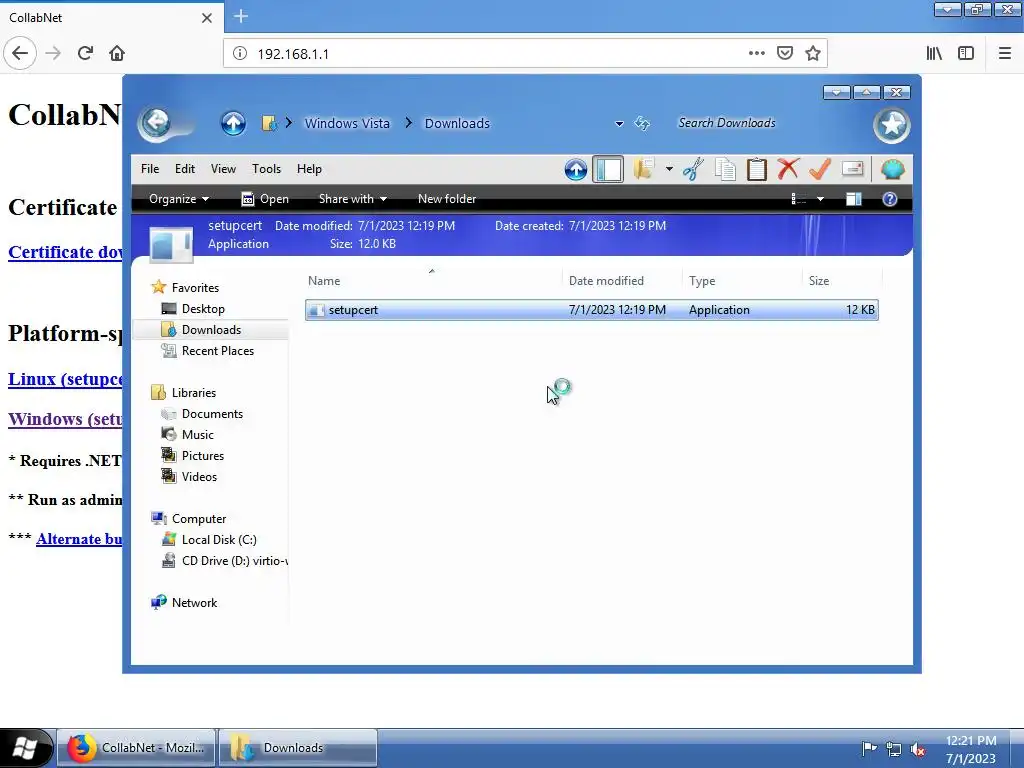Toggle the navigation pane toolbar button
Viewport: 1024px width, 768px height.
point(608,170)
